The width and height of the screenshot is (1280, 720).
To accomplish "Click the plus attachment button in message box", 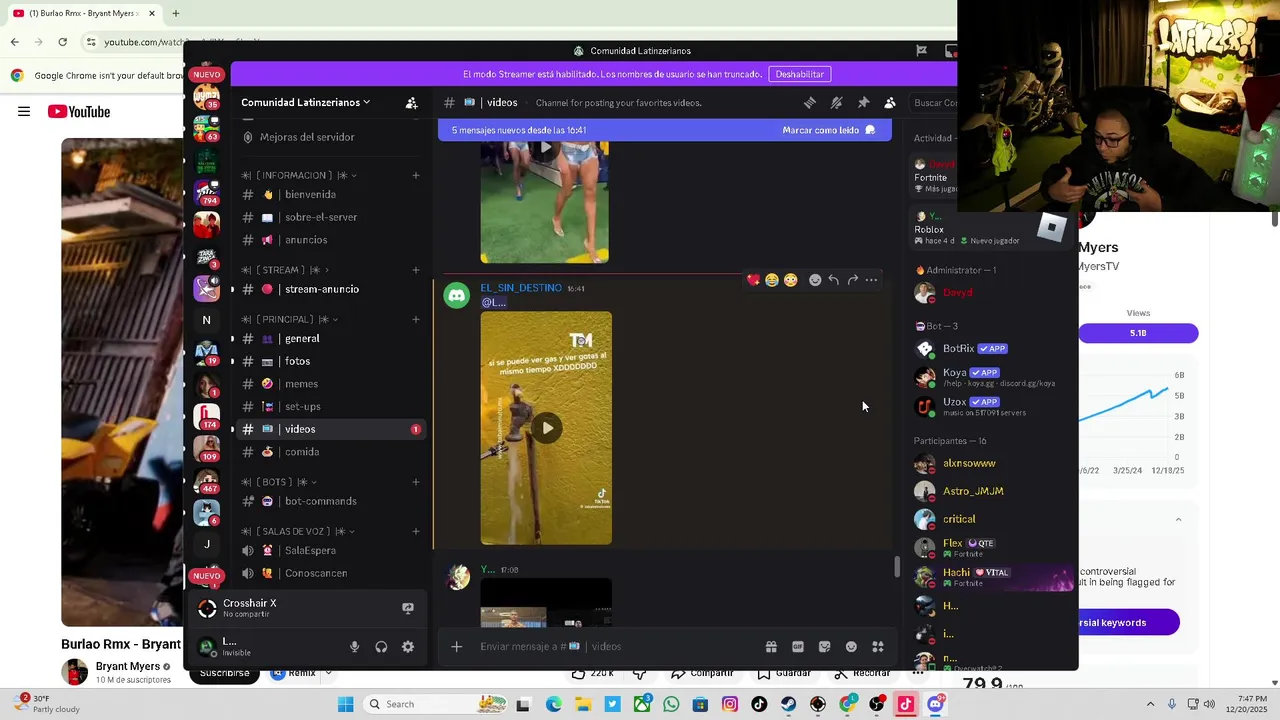I will (456, 647).
